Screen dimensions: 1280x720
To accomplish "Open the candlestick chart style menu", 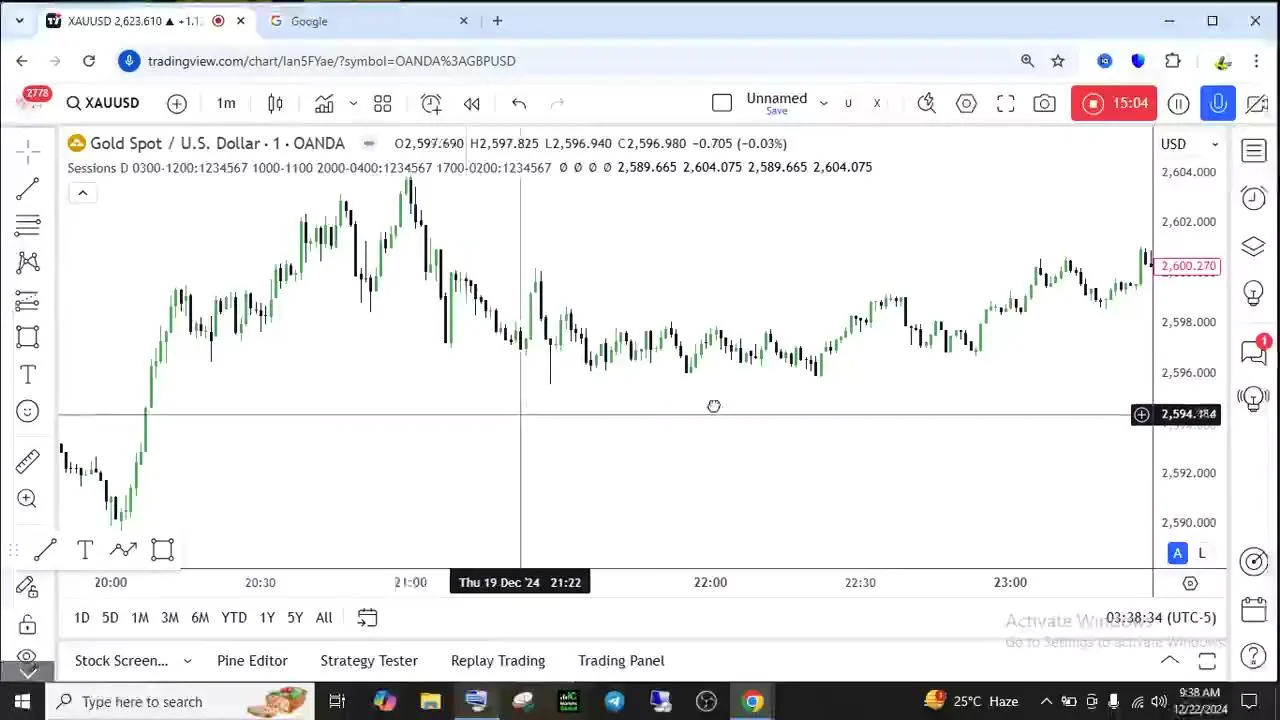I will point(275,103).
